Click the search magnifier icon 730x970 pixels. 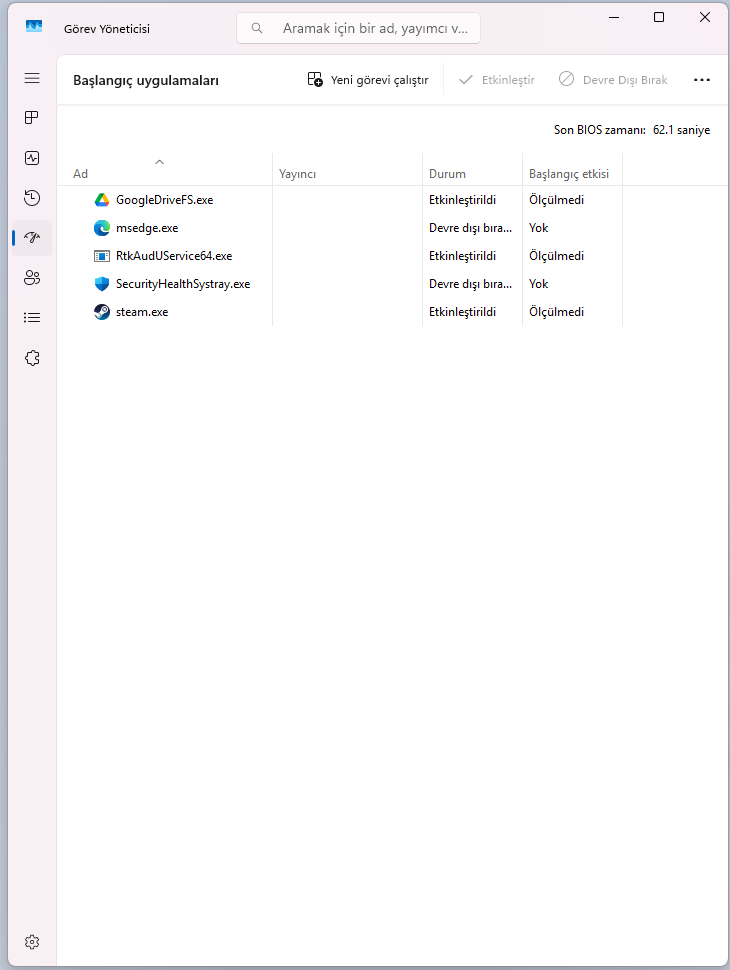coord(257,28)
